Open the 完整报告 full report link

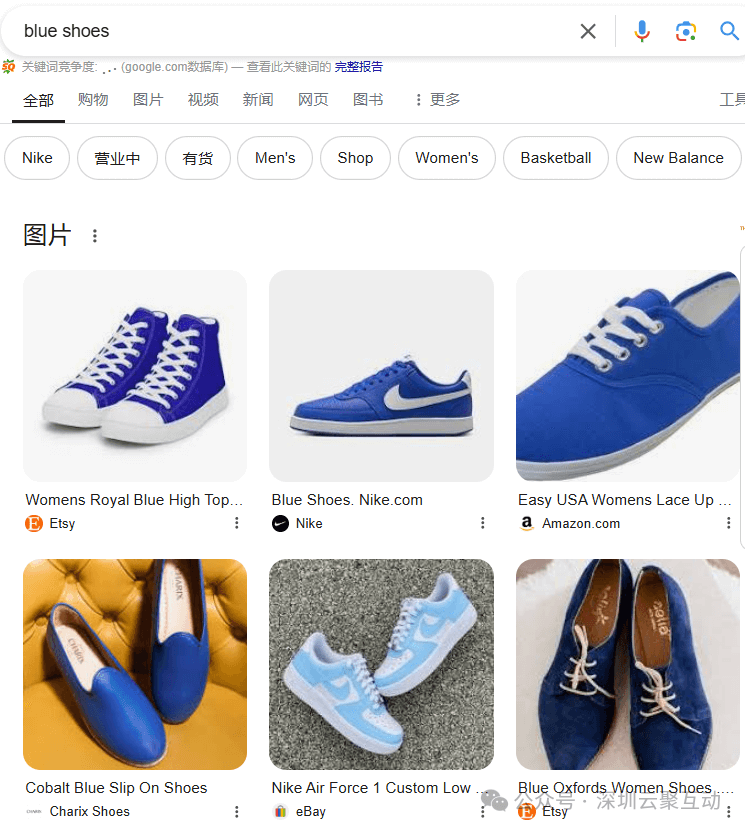359,67
